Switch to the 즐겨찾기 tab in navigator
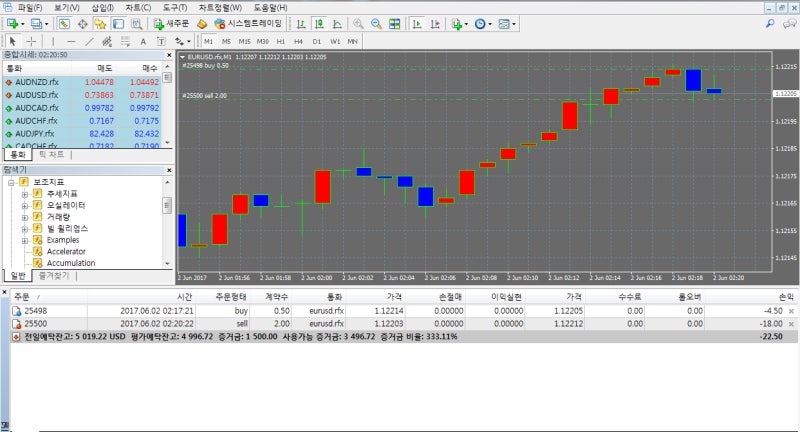The height and width of the screenshot is (432, 800). click(54, 275)
